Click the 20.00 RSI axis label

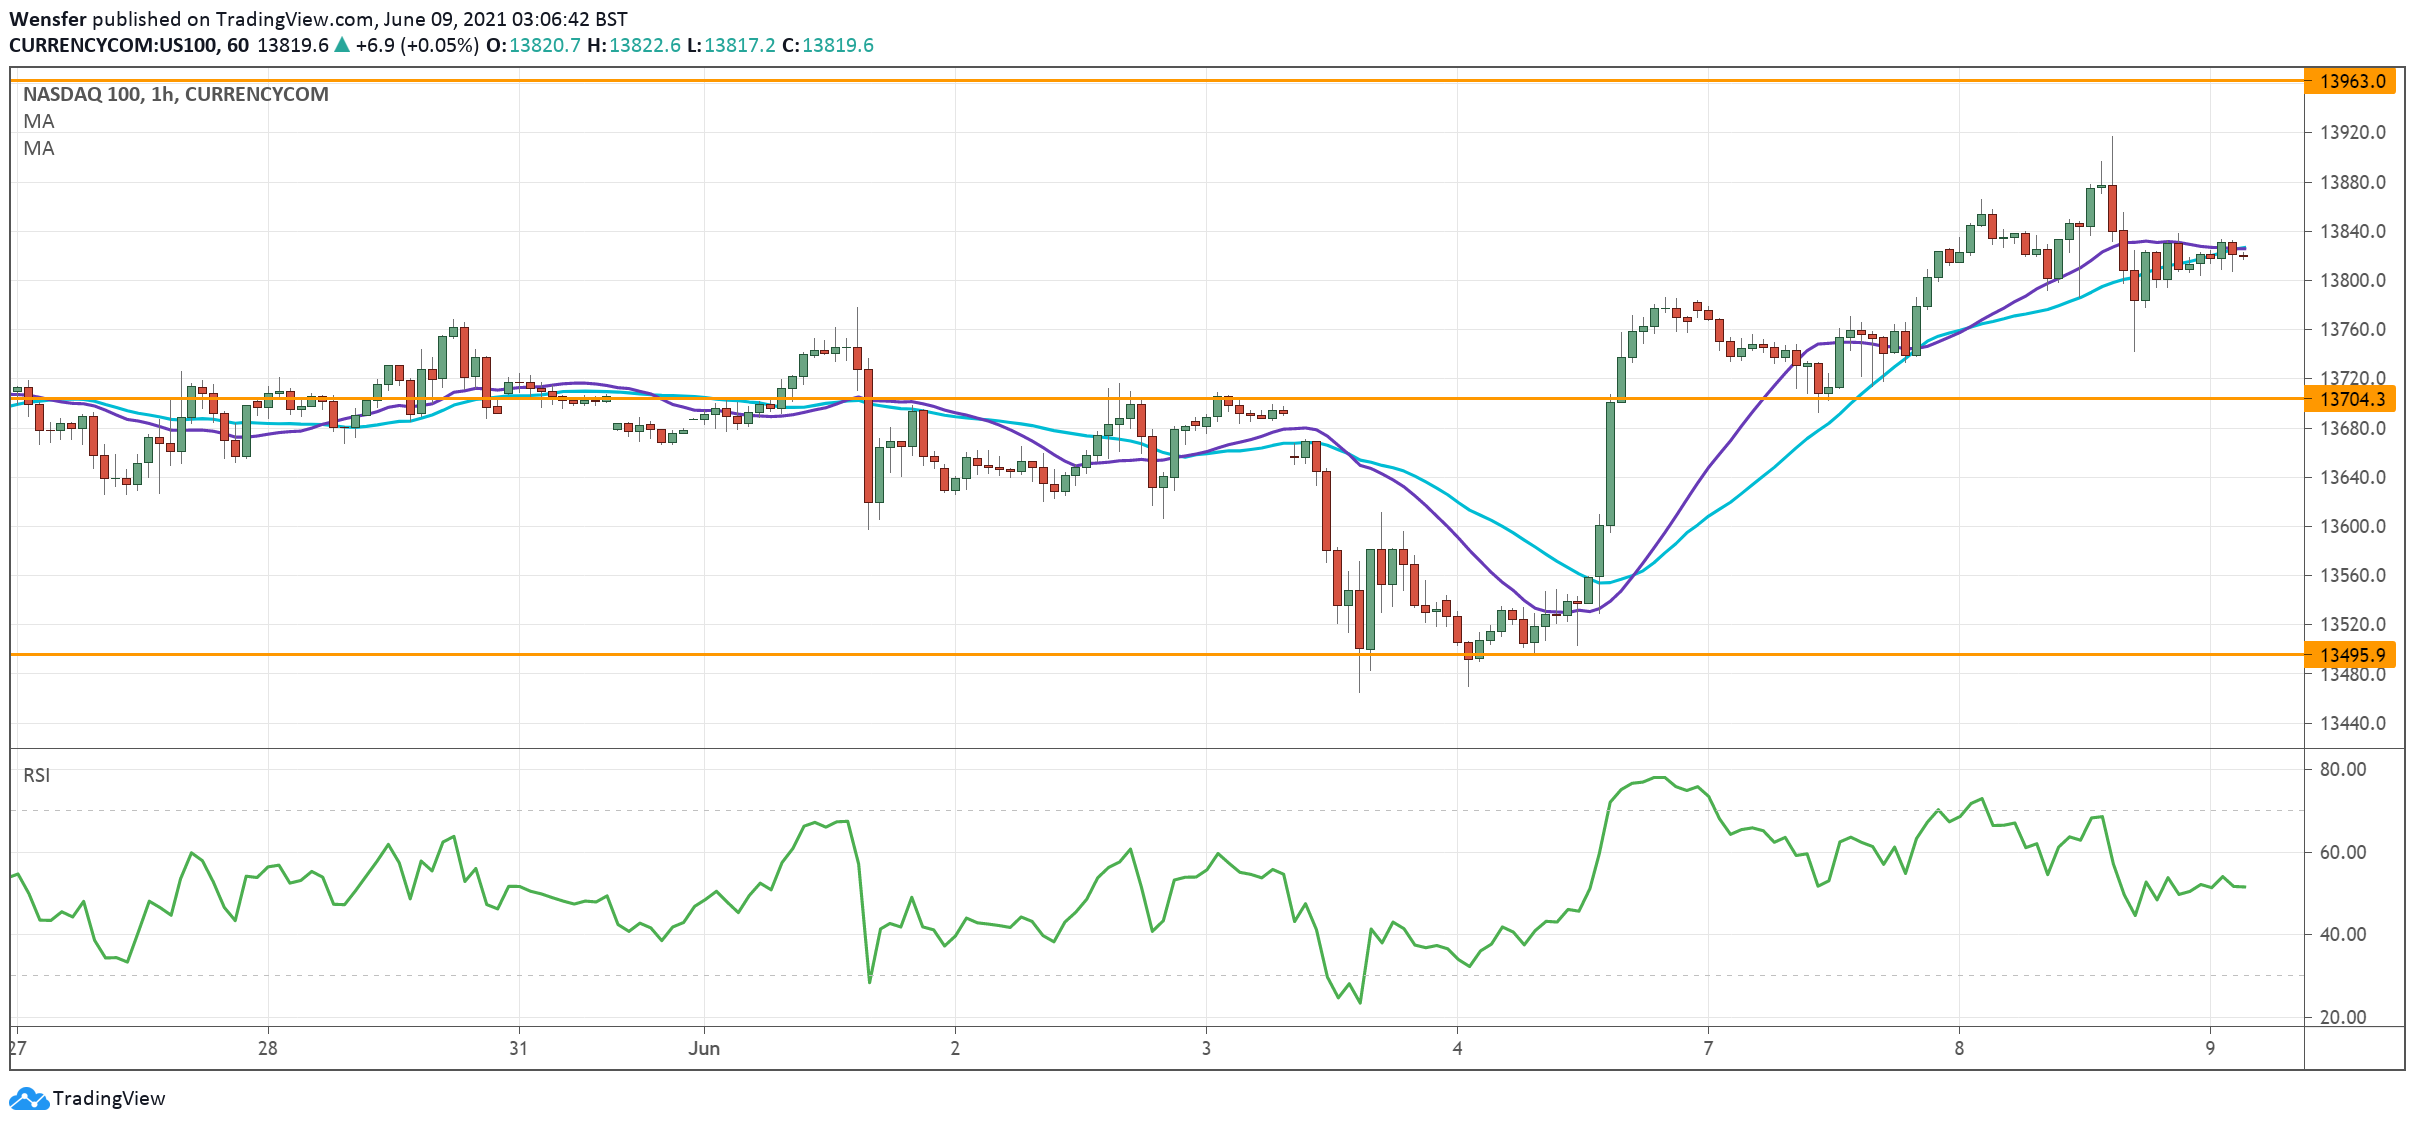(x=2343, y=1017)
